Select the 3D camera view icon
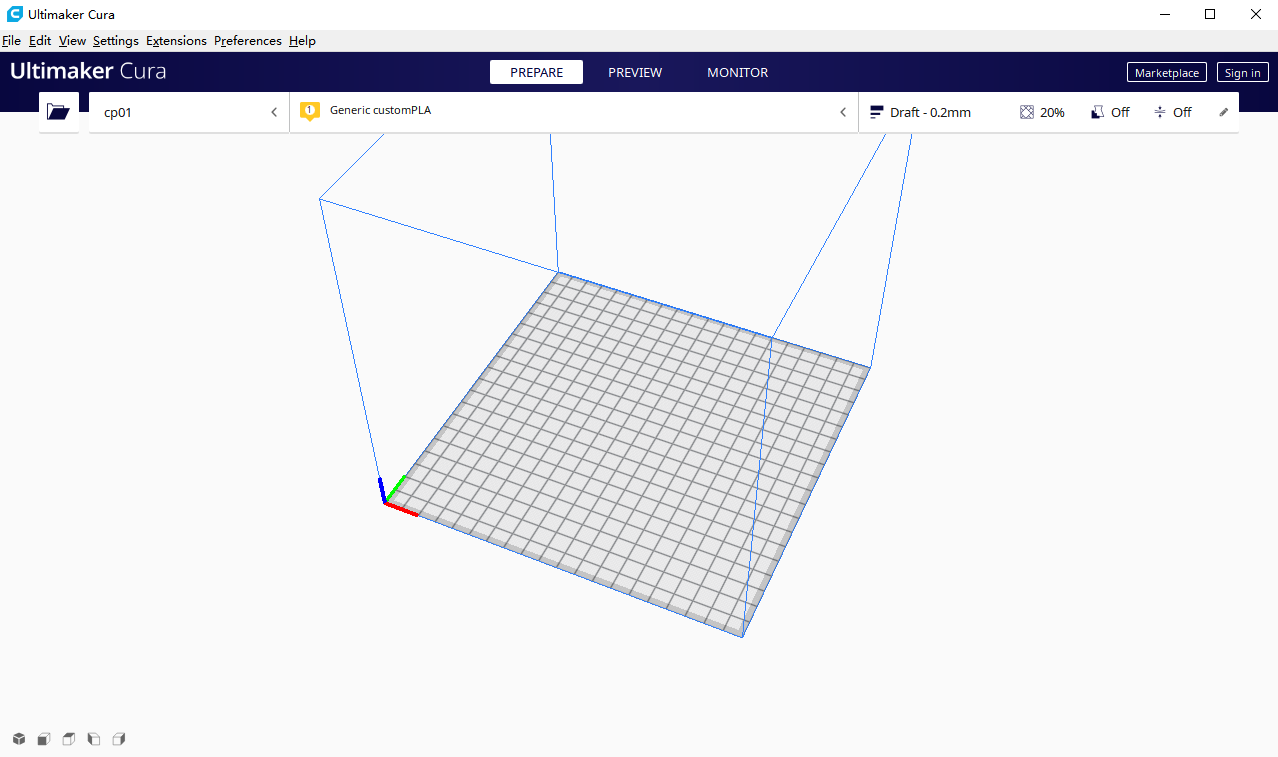The width and height of the screenshot is (1278, 757). click(18, 739)
